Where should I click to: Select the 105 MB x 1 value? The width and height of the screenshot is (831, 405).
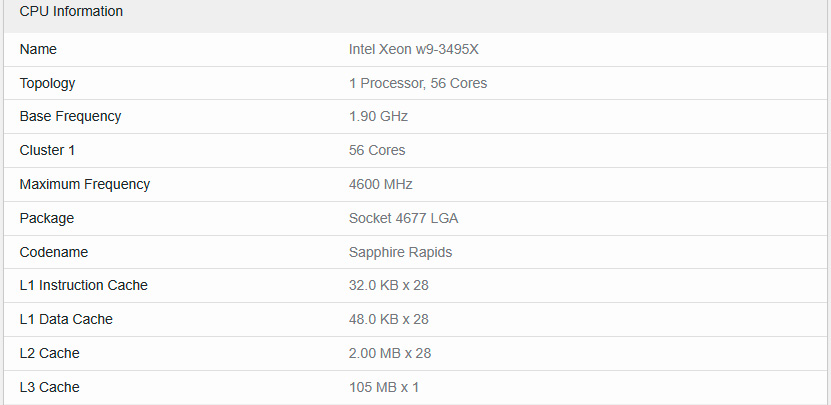(383, 387)
